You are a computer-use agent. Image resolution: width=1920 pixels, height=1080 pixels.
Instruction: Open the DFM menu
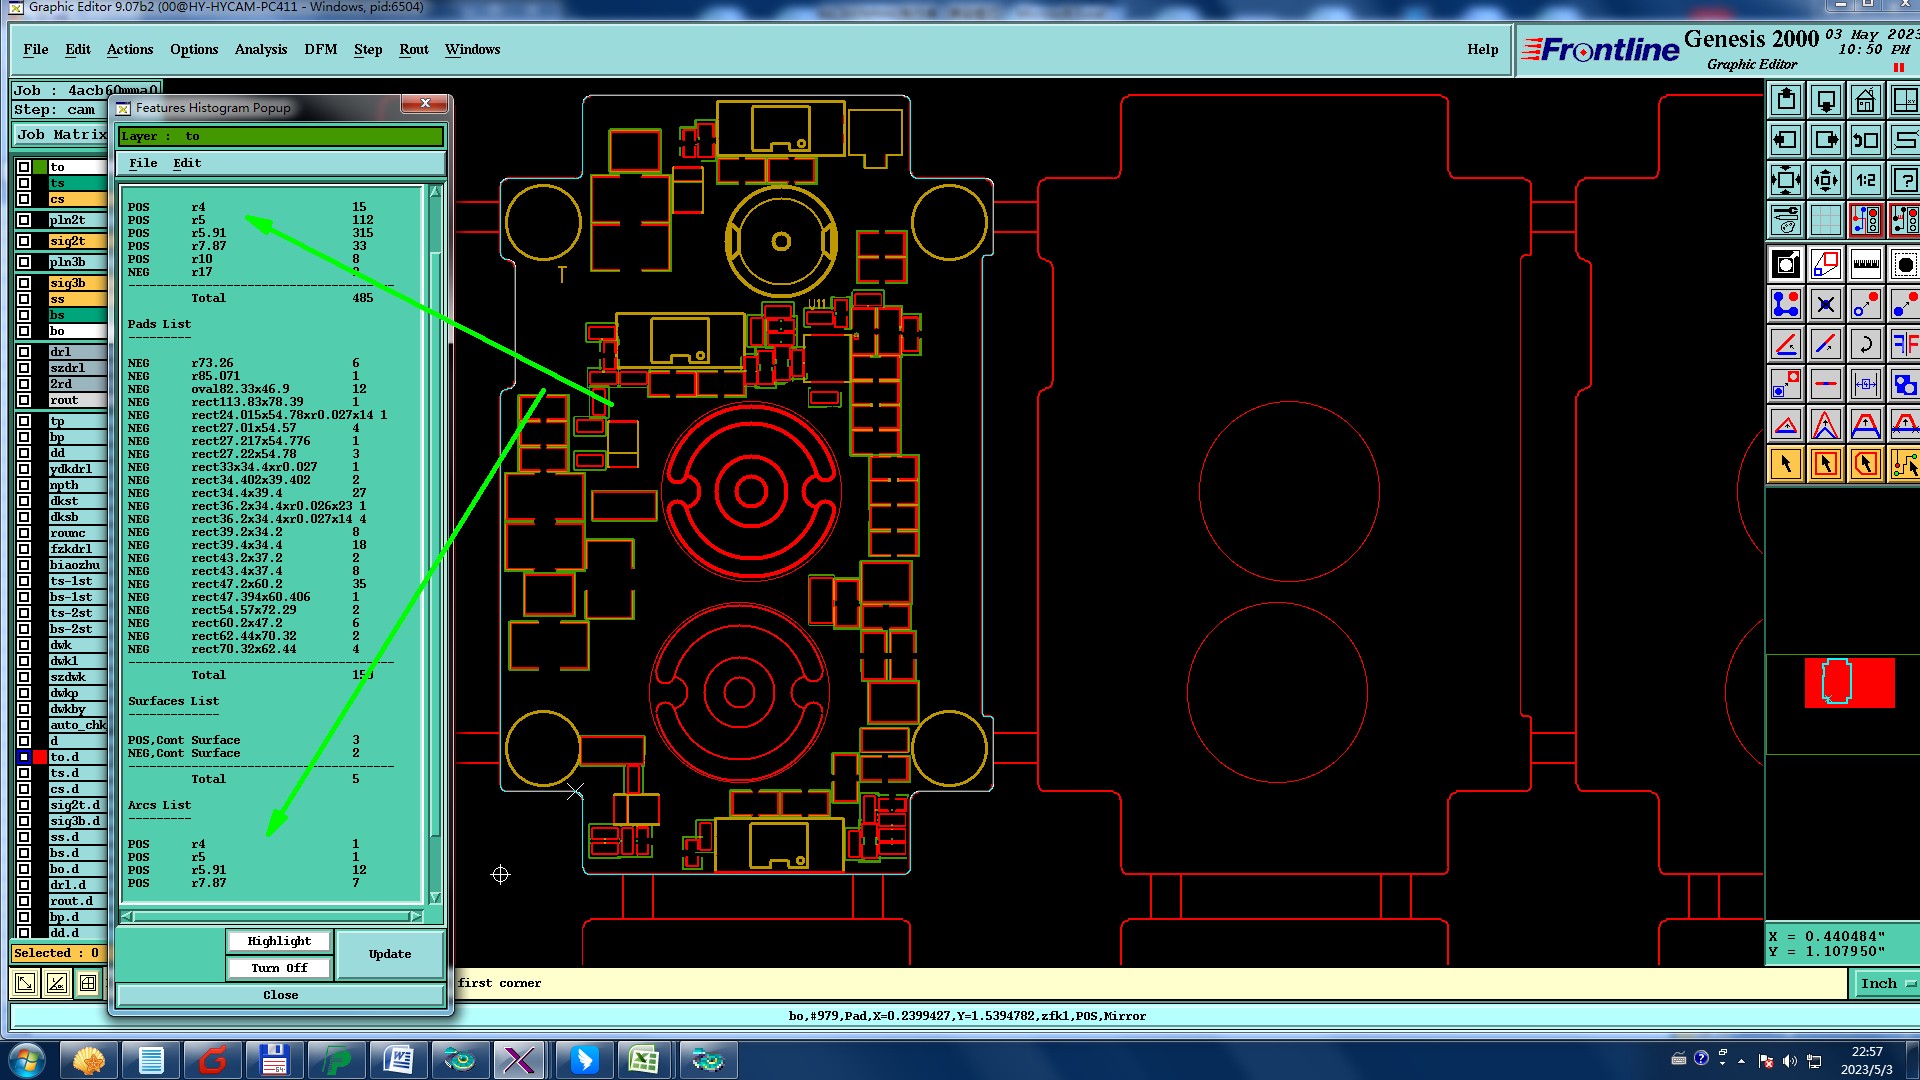click(320, 49)
